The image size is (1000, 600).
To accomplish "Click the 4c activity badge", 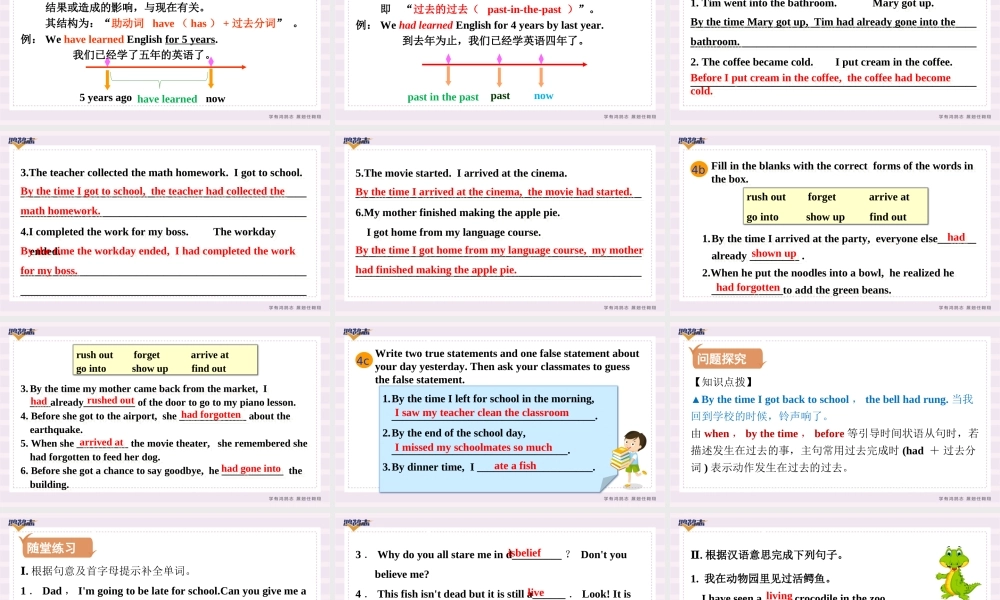I will 363,361.
